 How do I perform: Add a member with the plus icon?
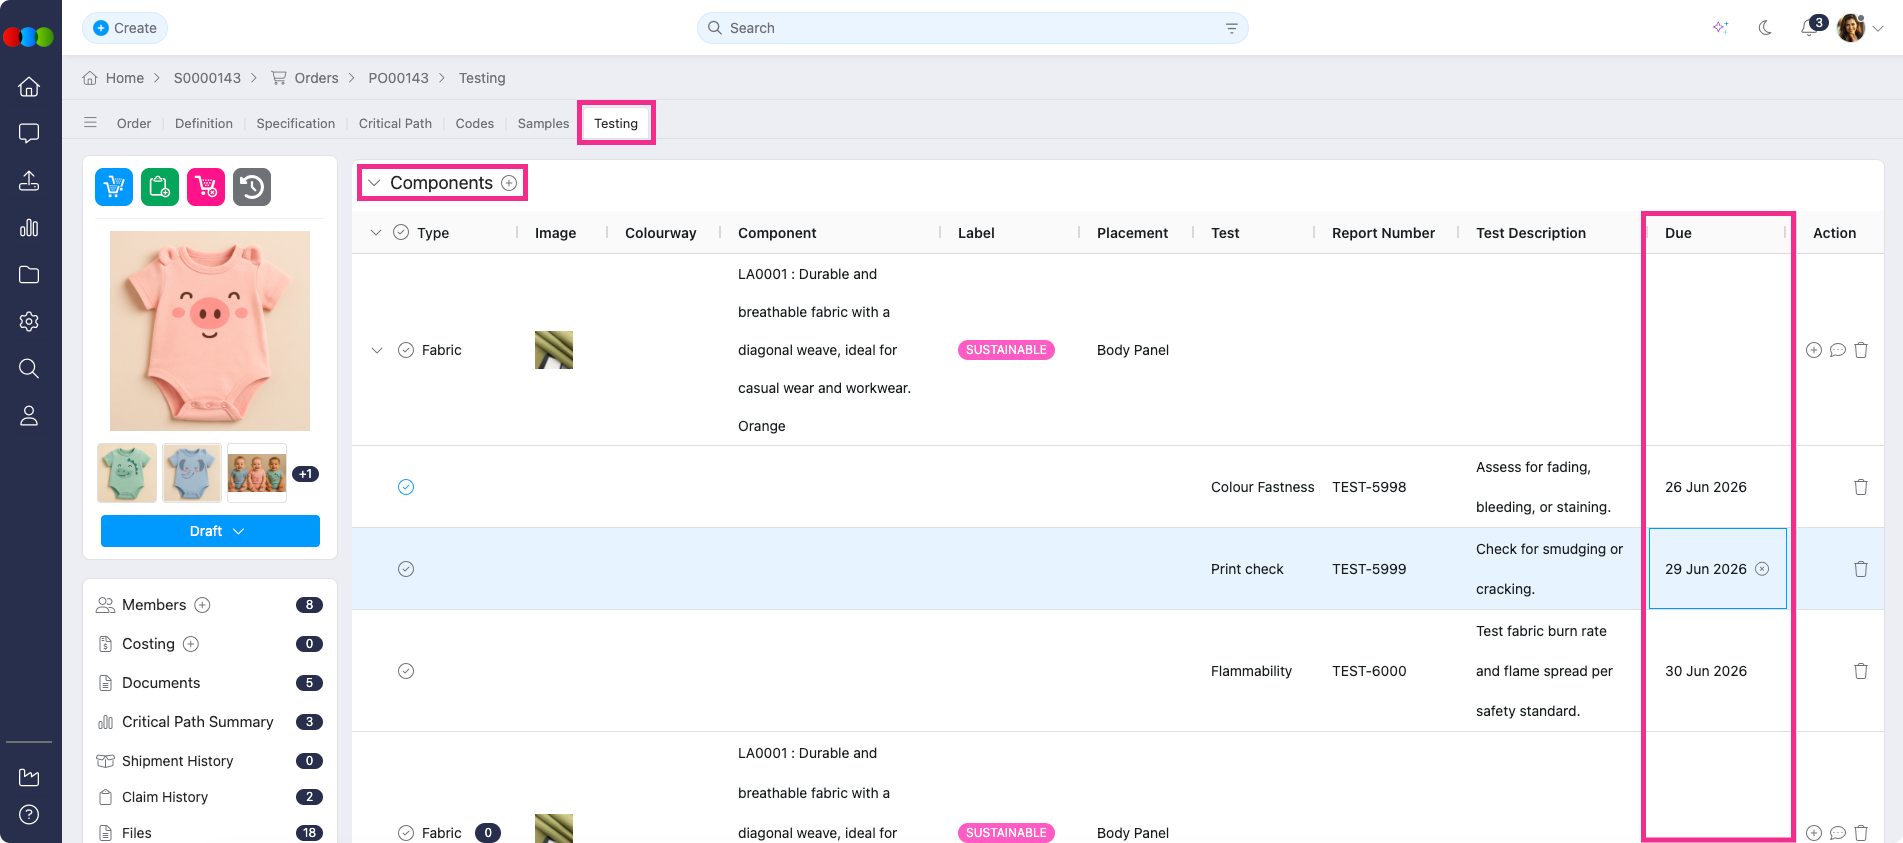point(202,605)
